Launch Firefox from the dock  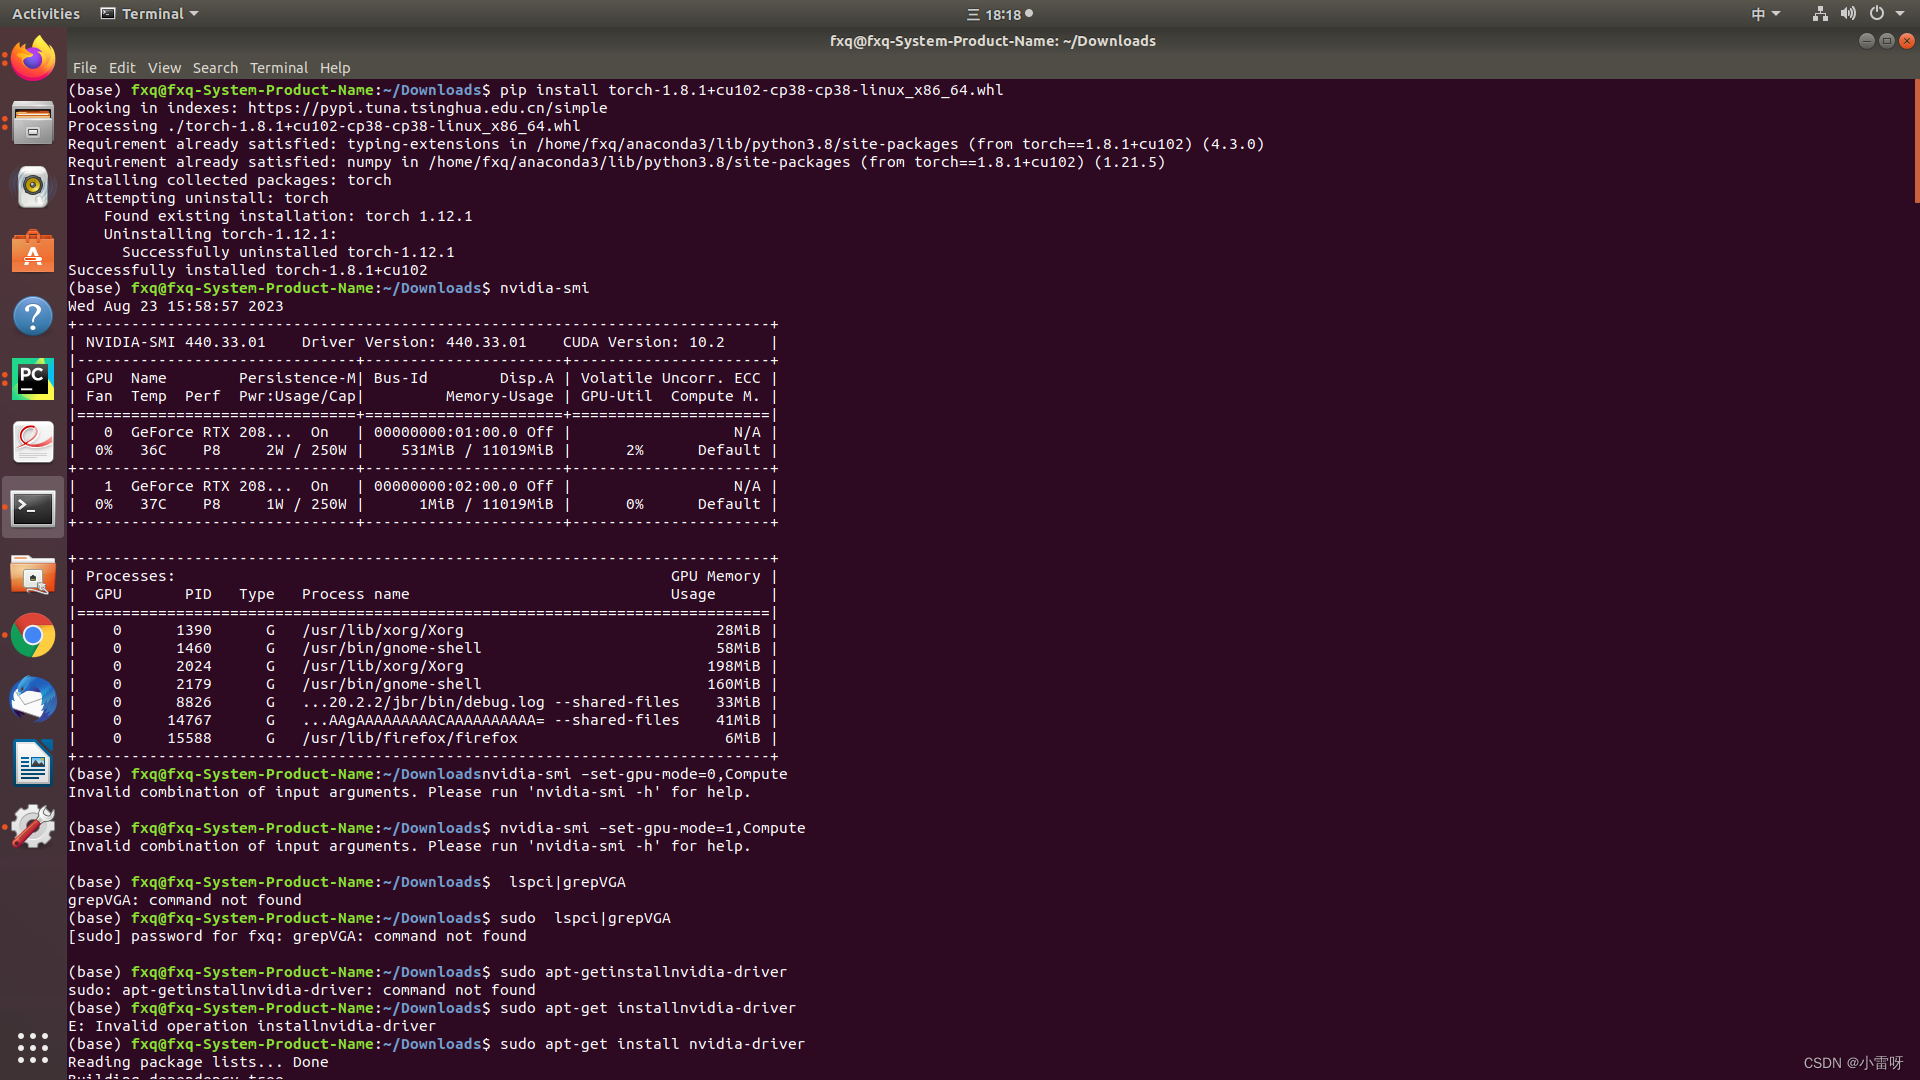33,59
